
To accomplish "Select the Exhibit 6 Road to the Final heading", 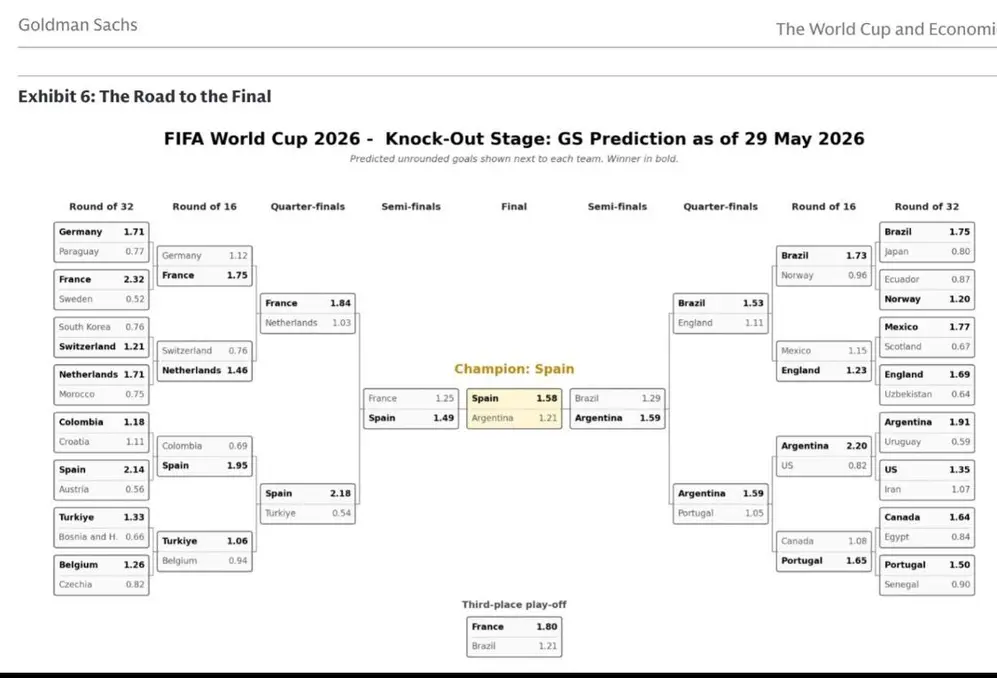I will tap(144, 96).
